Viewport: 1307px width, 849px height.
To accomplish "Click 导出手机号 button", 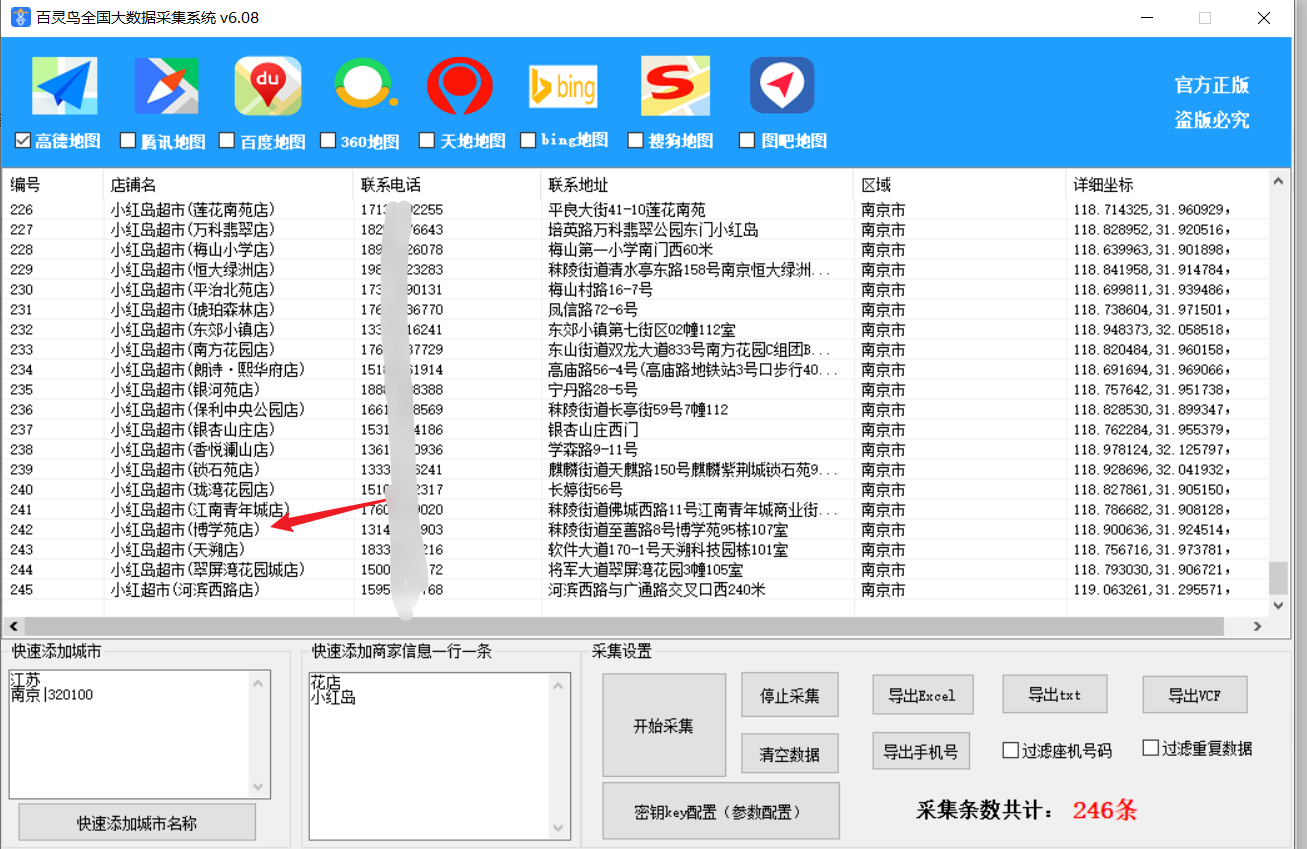I will (921, 751).
